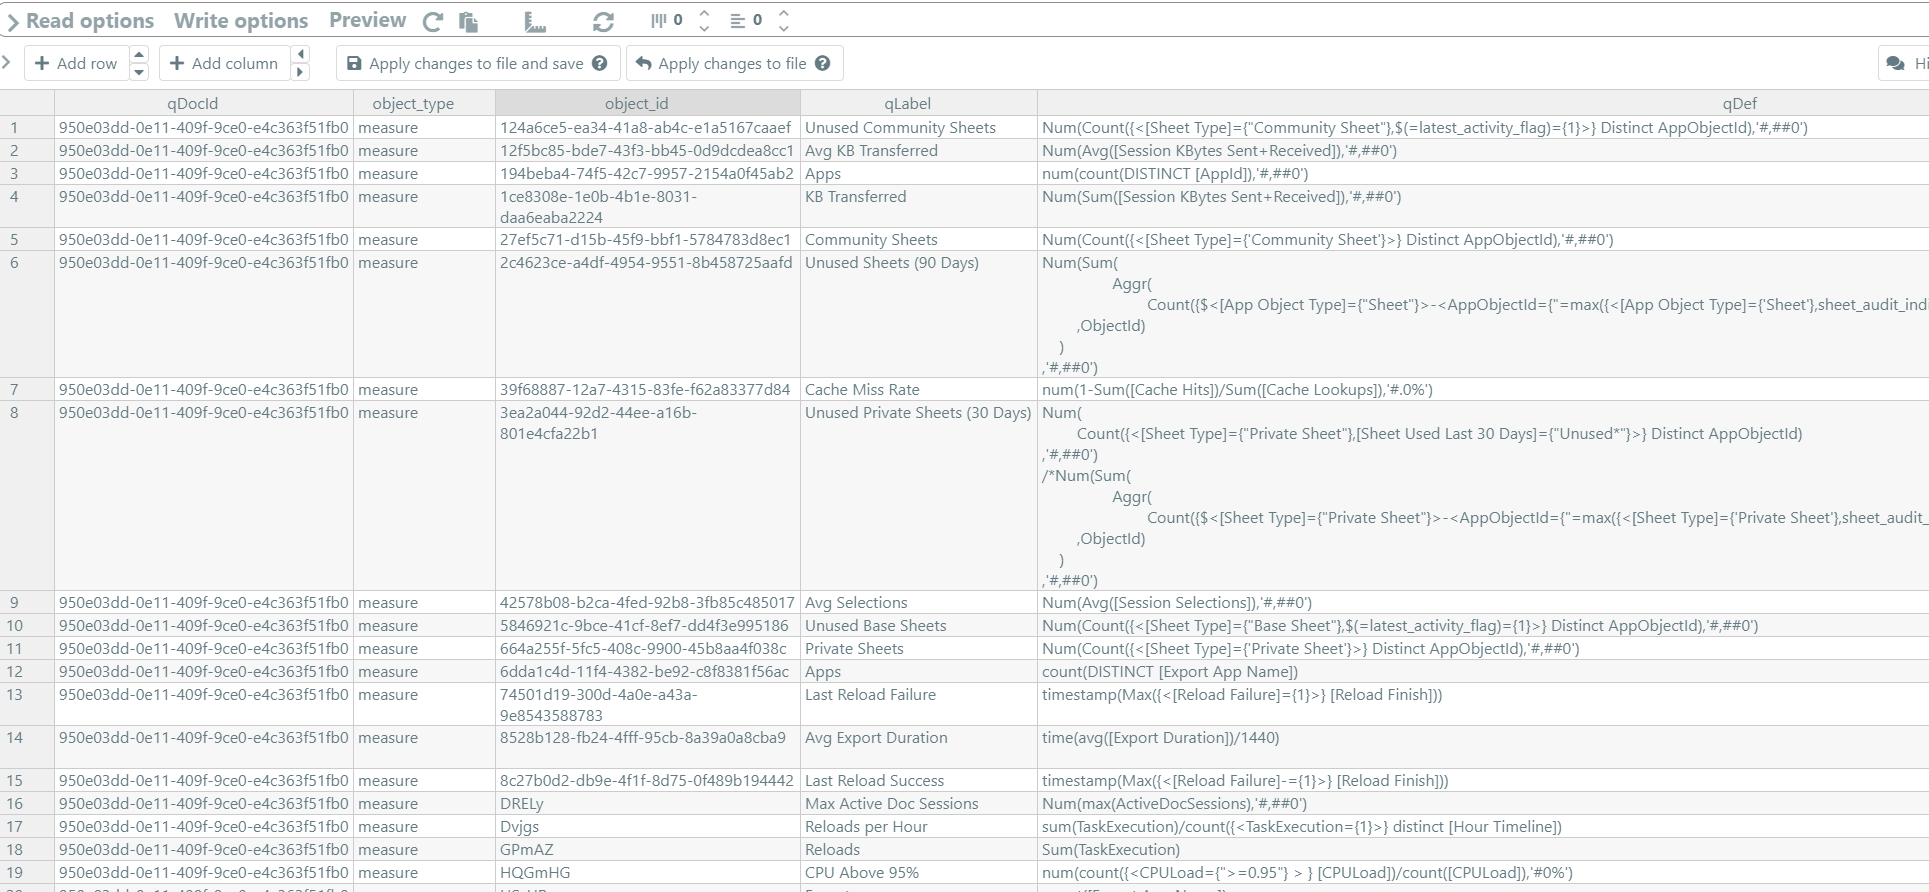Click the object_id cell GPmAZ
1929x892 pixels.
pos(648,850)
